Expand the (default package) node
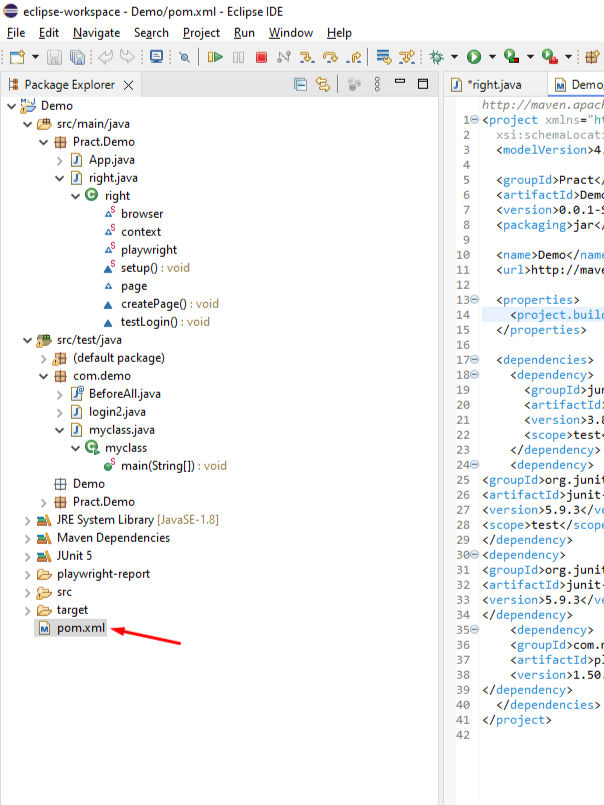 (43, 359)
